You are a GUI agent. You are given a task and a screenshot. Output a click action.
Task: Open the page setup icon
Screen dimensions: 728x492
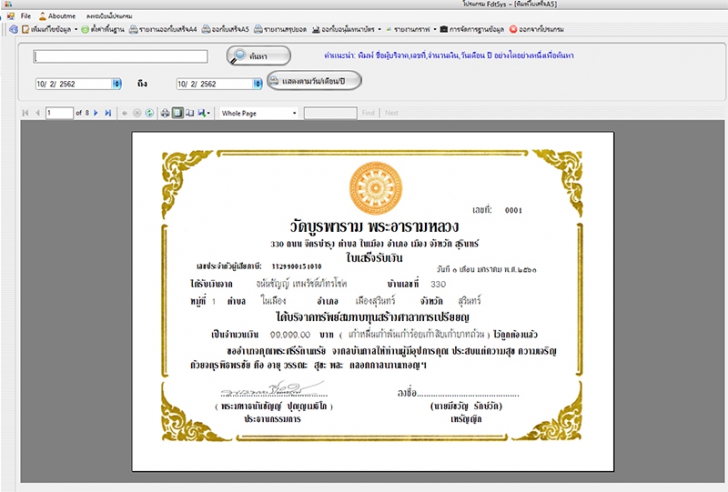pos(190,113)
